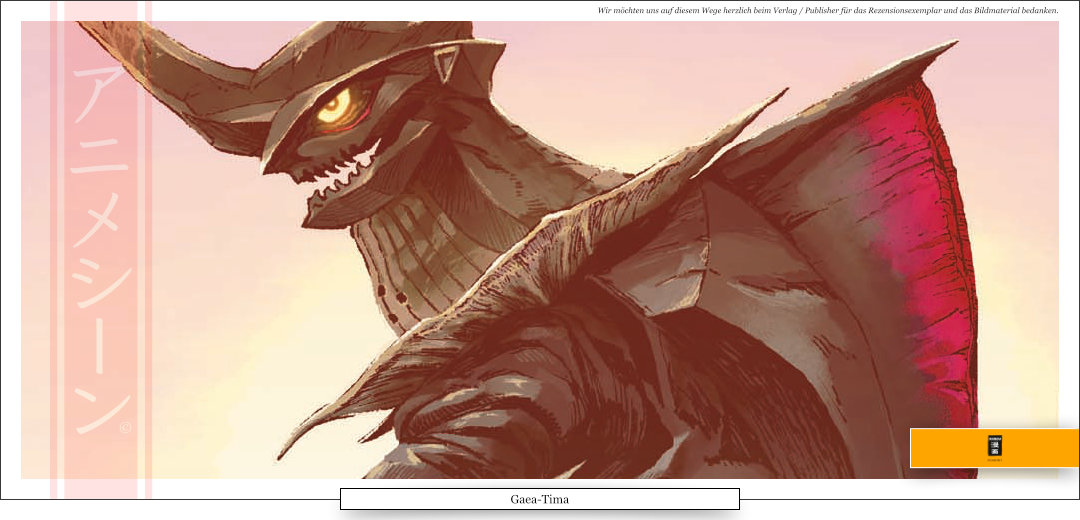The width and height of the screenshot is (1080, 520).
Task: Click the publisher logo in the orange box
Action: pos(995,448)
